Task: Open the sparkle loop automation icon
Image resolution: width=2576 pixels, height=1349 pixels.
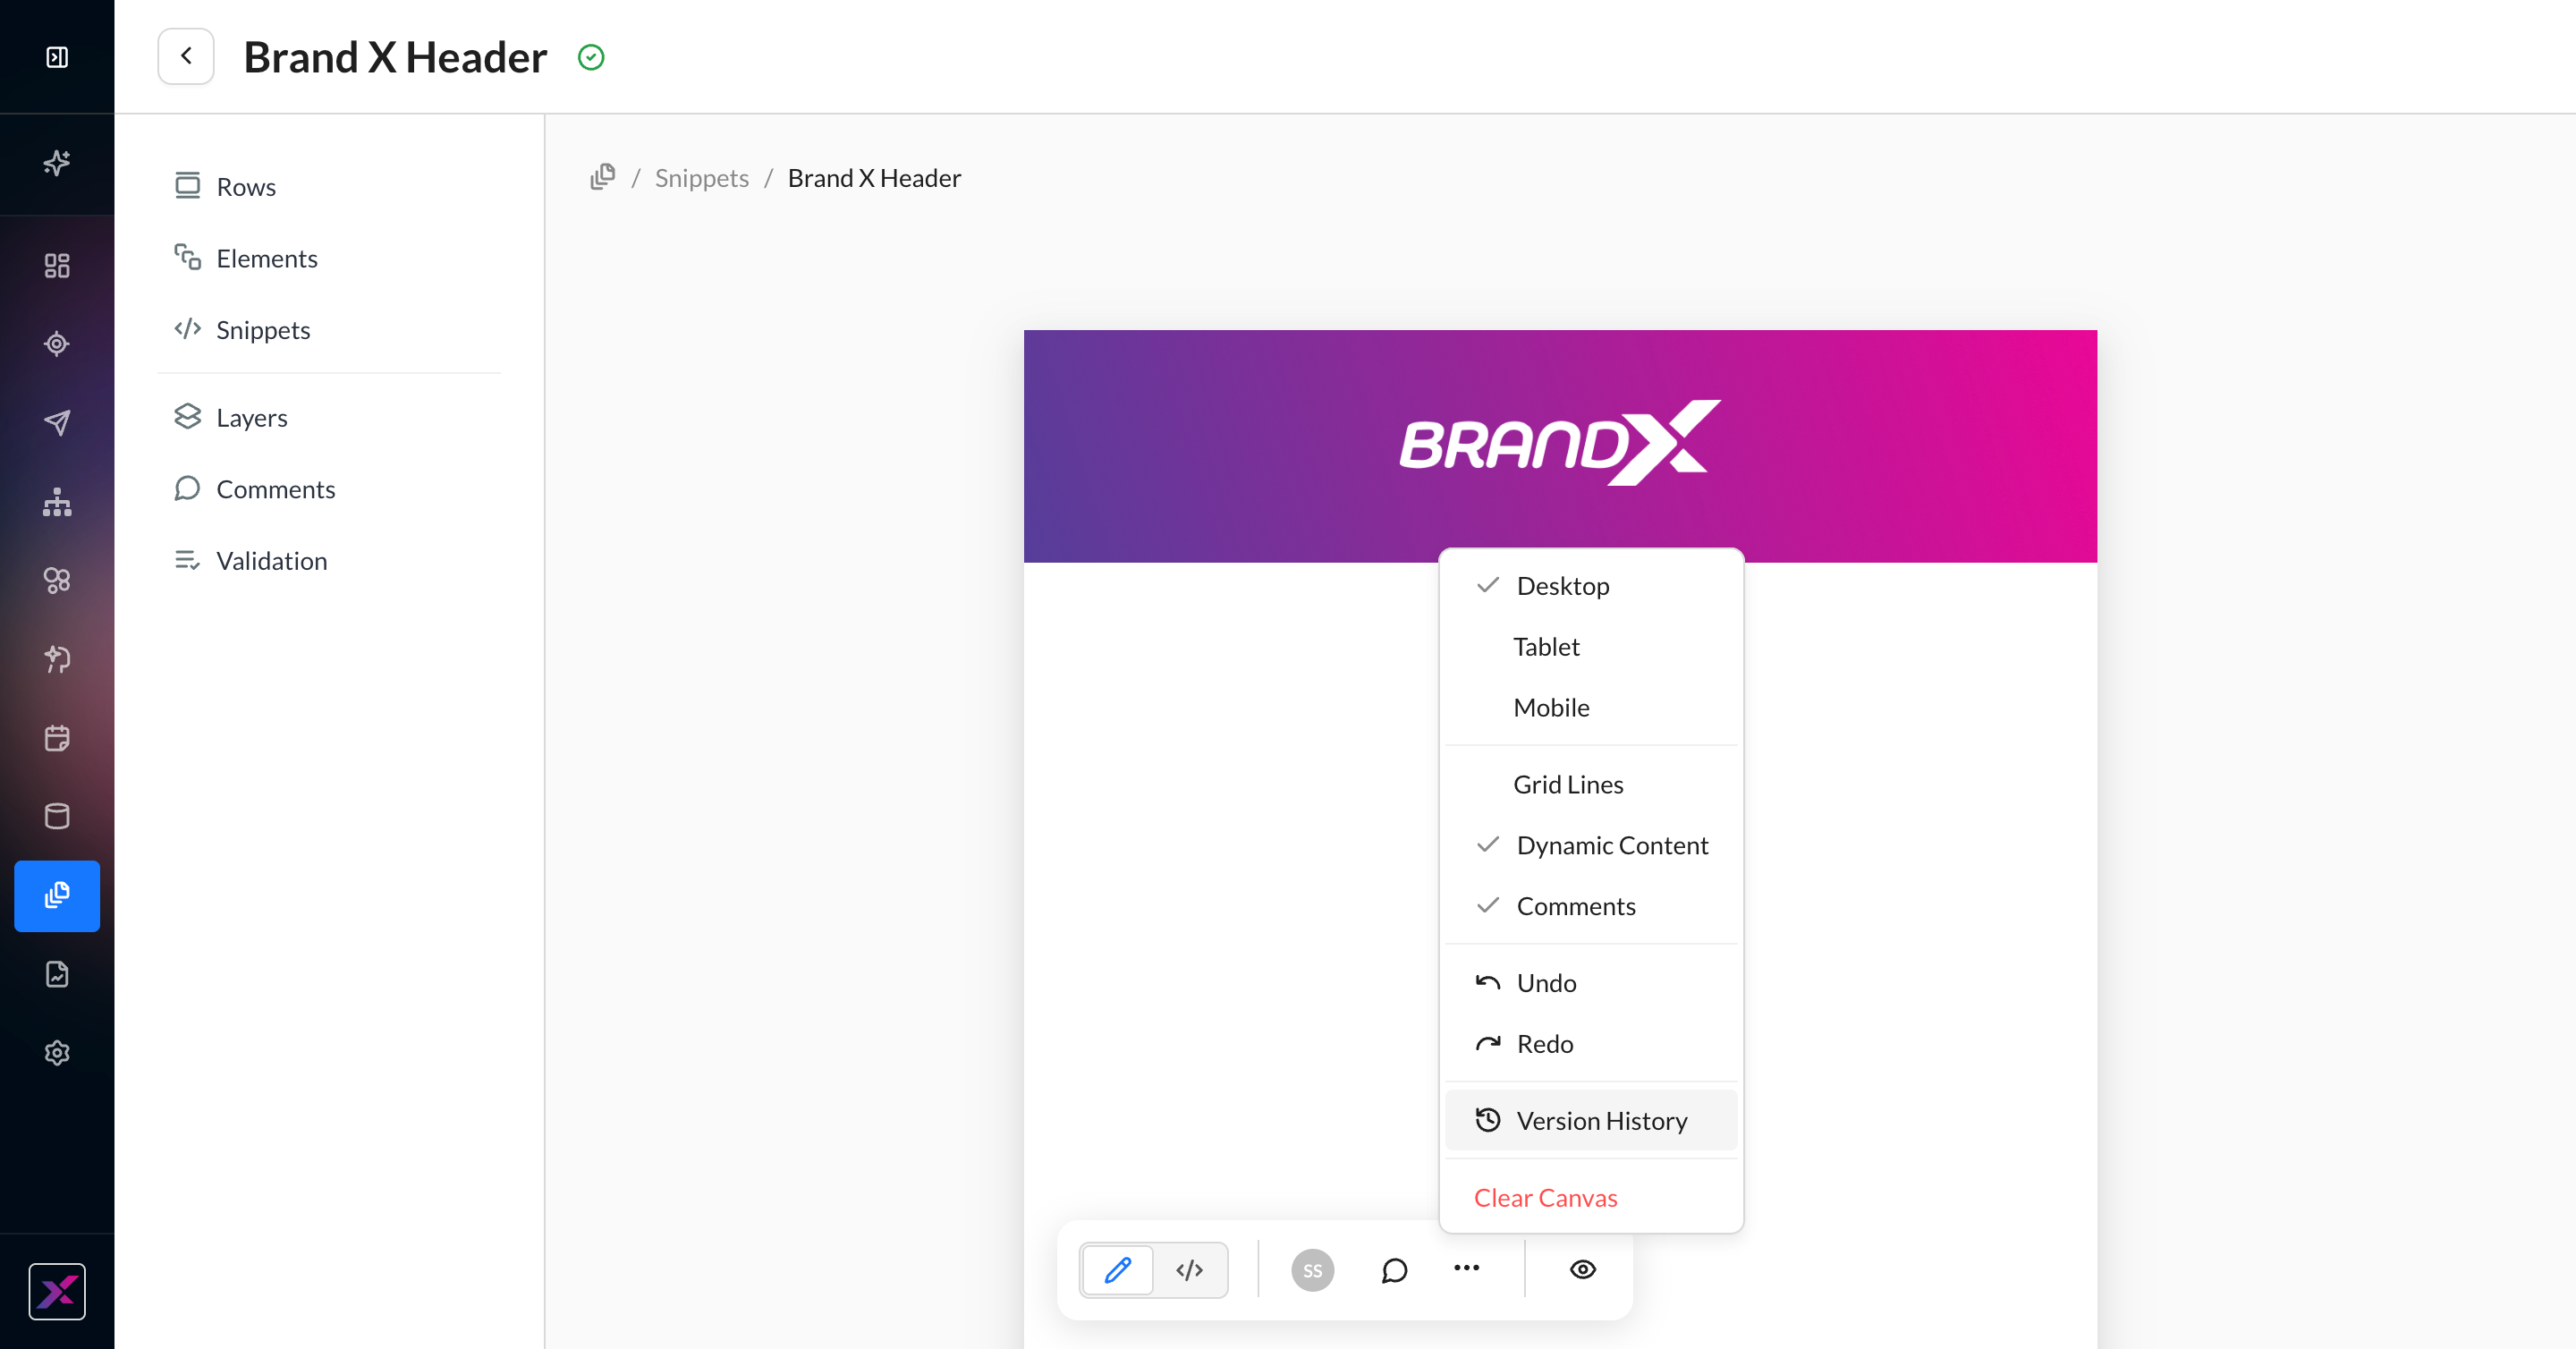Action: 57,659
